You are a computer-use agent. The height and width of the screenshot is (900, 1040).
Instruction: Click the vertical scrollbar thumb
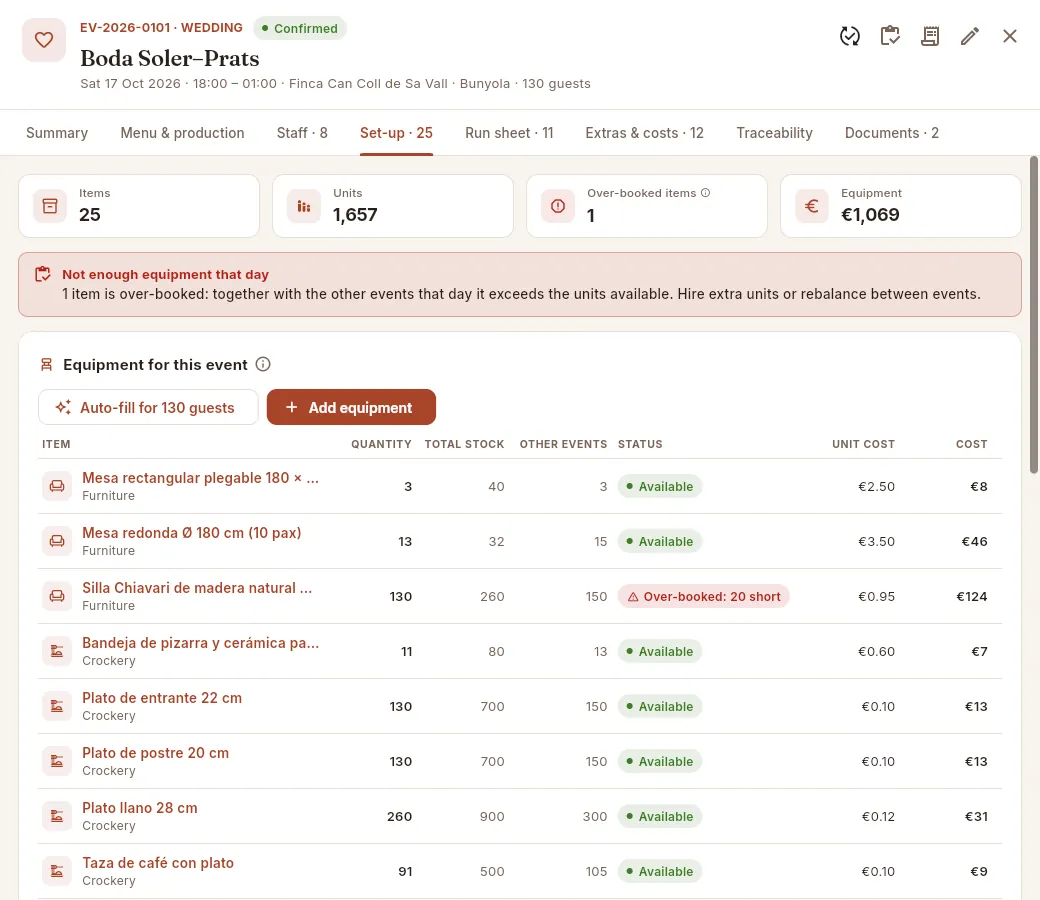[x=1033, y=315]
